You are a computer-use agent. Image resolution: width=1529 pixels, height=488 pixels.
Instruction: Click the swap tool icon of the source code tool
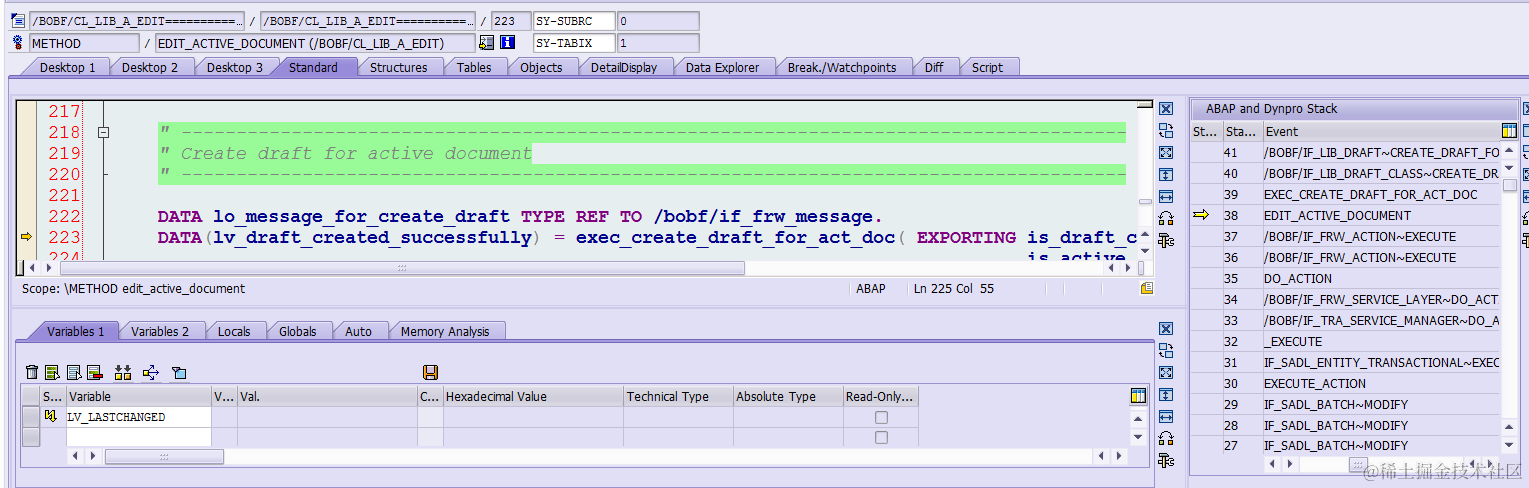coord(1166,131)
